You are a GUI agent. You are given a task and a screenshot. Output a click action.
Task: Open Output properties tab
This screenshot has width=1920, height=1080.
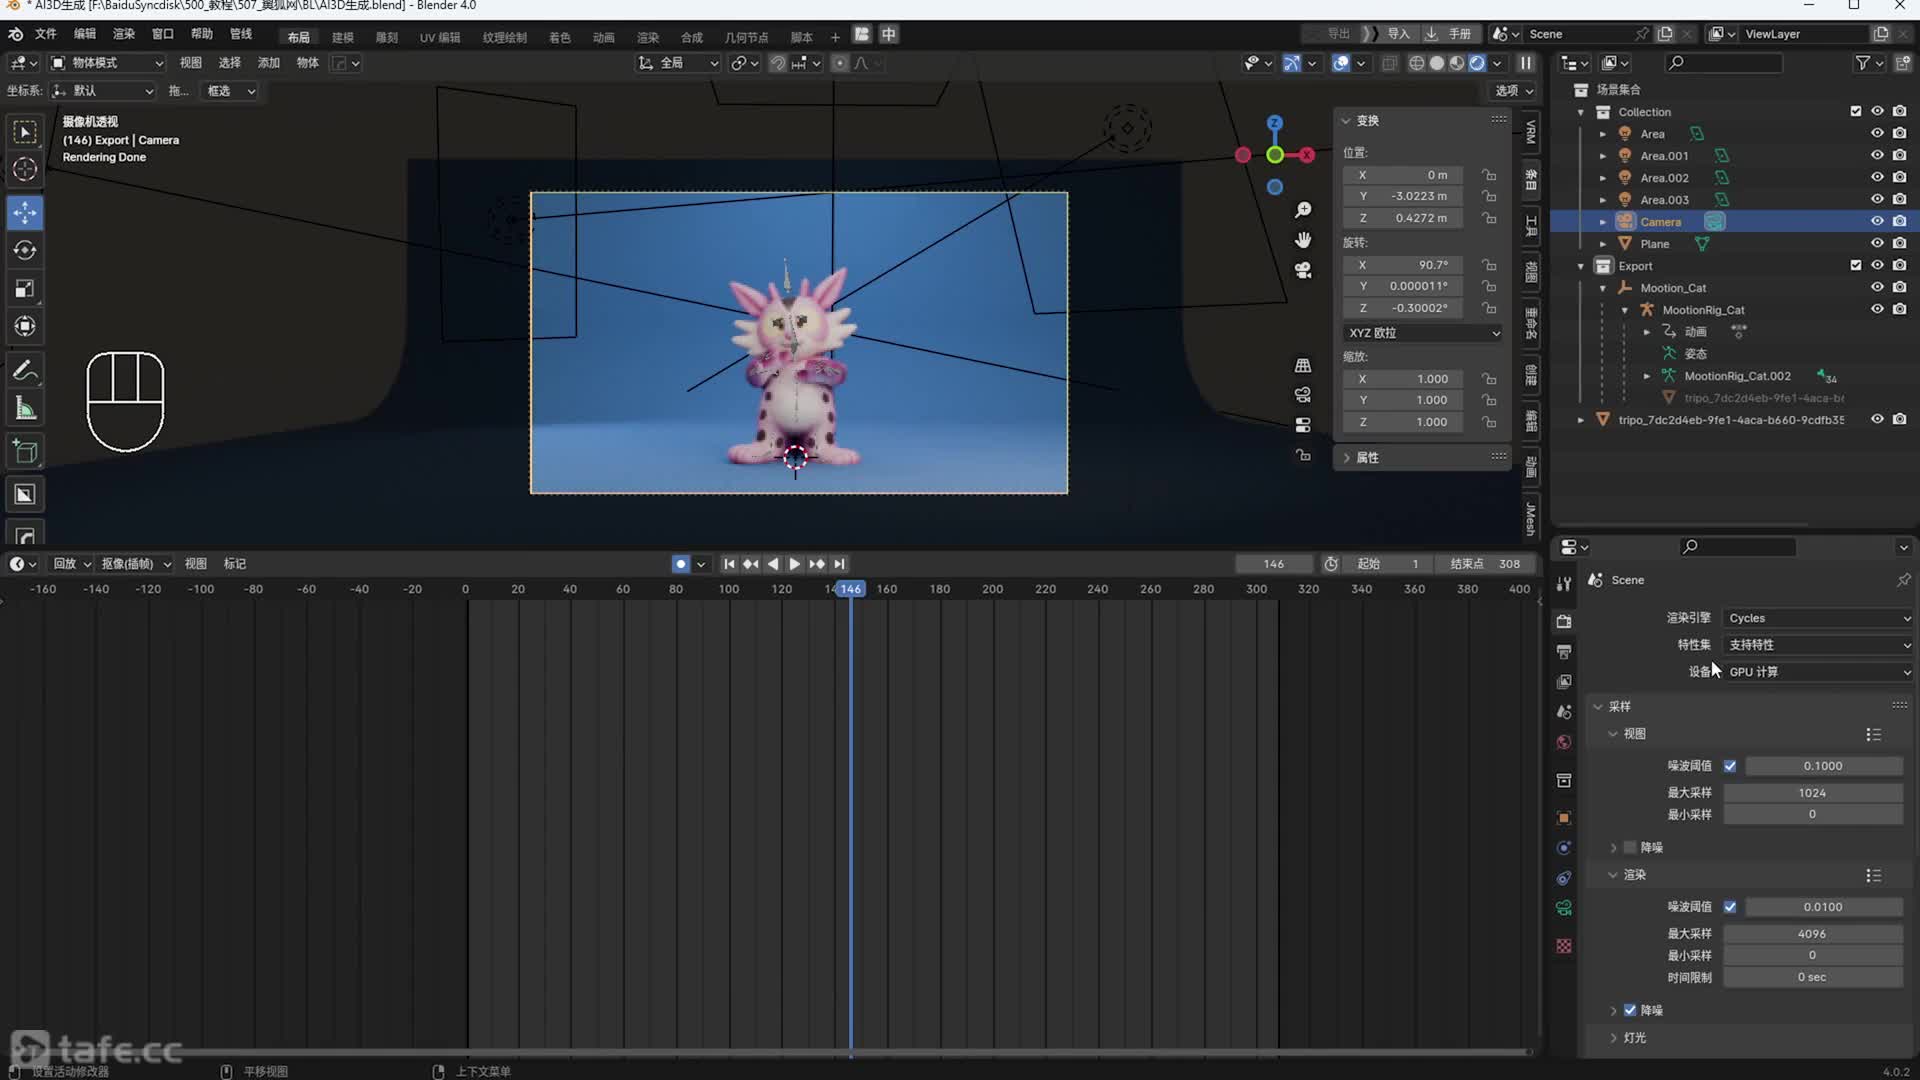point(1564,651)
